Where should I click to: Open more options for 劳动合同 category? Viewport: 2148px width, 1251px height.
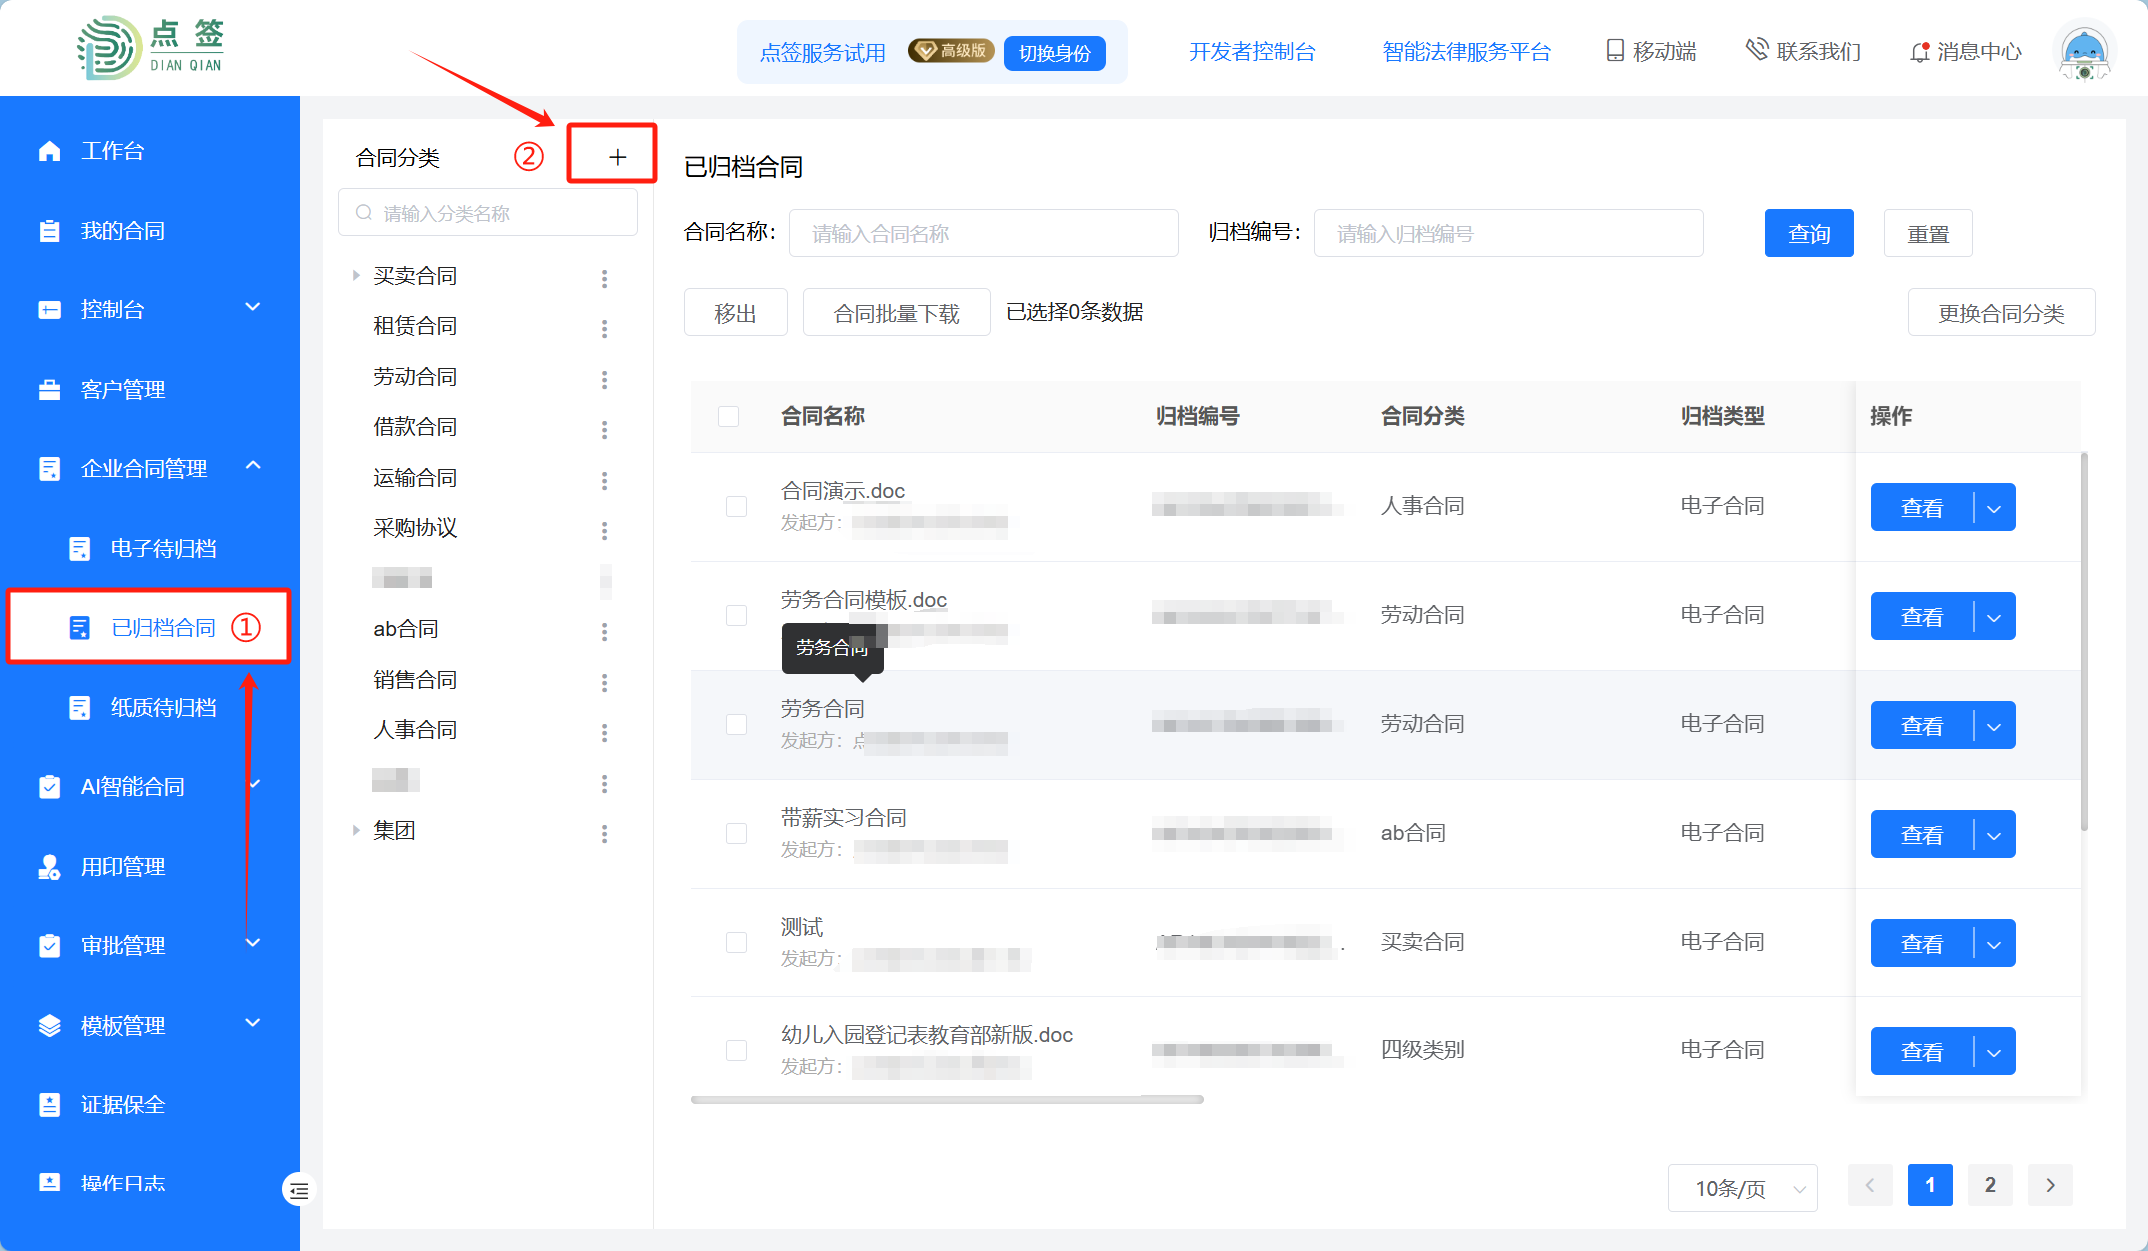604,380
